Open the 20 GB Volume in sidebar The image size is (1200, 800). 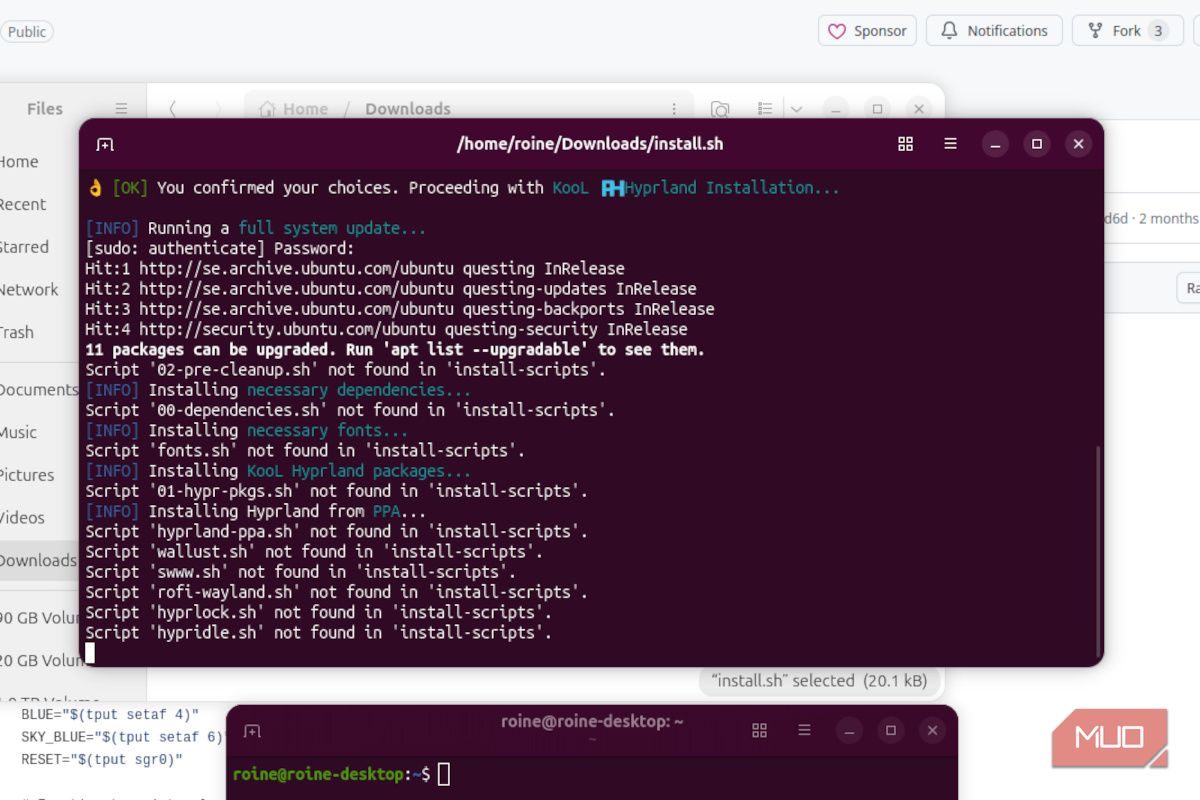pyautogui.click(x=40, y=661)
